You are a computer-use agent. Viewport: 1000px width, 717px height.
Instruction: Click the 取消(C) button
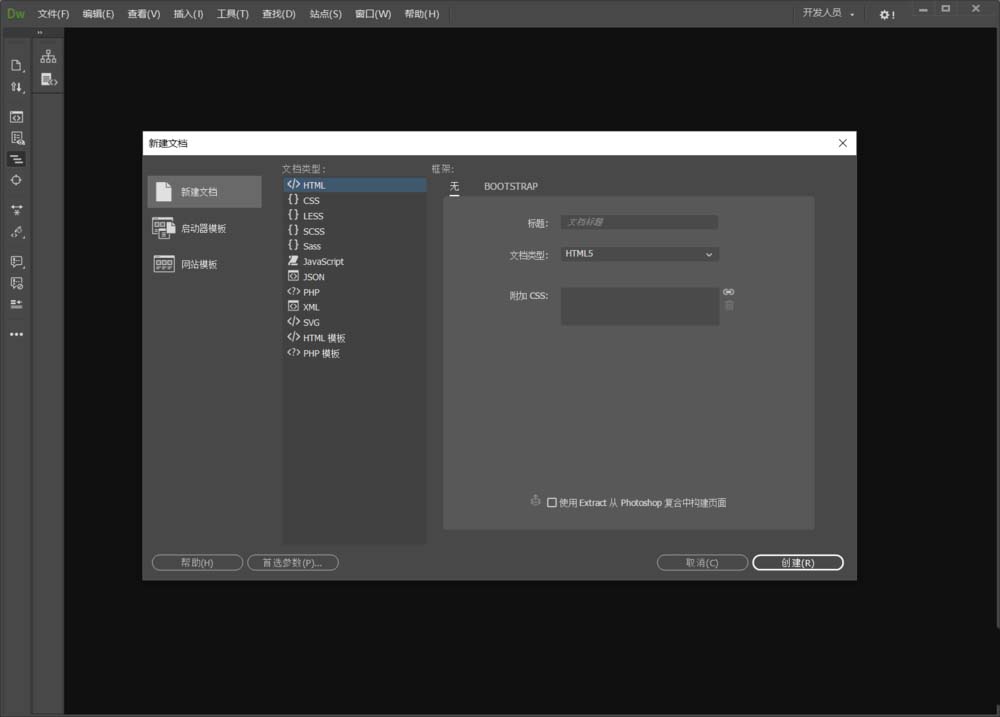pos(702,563)
